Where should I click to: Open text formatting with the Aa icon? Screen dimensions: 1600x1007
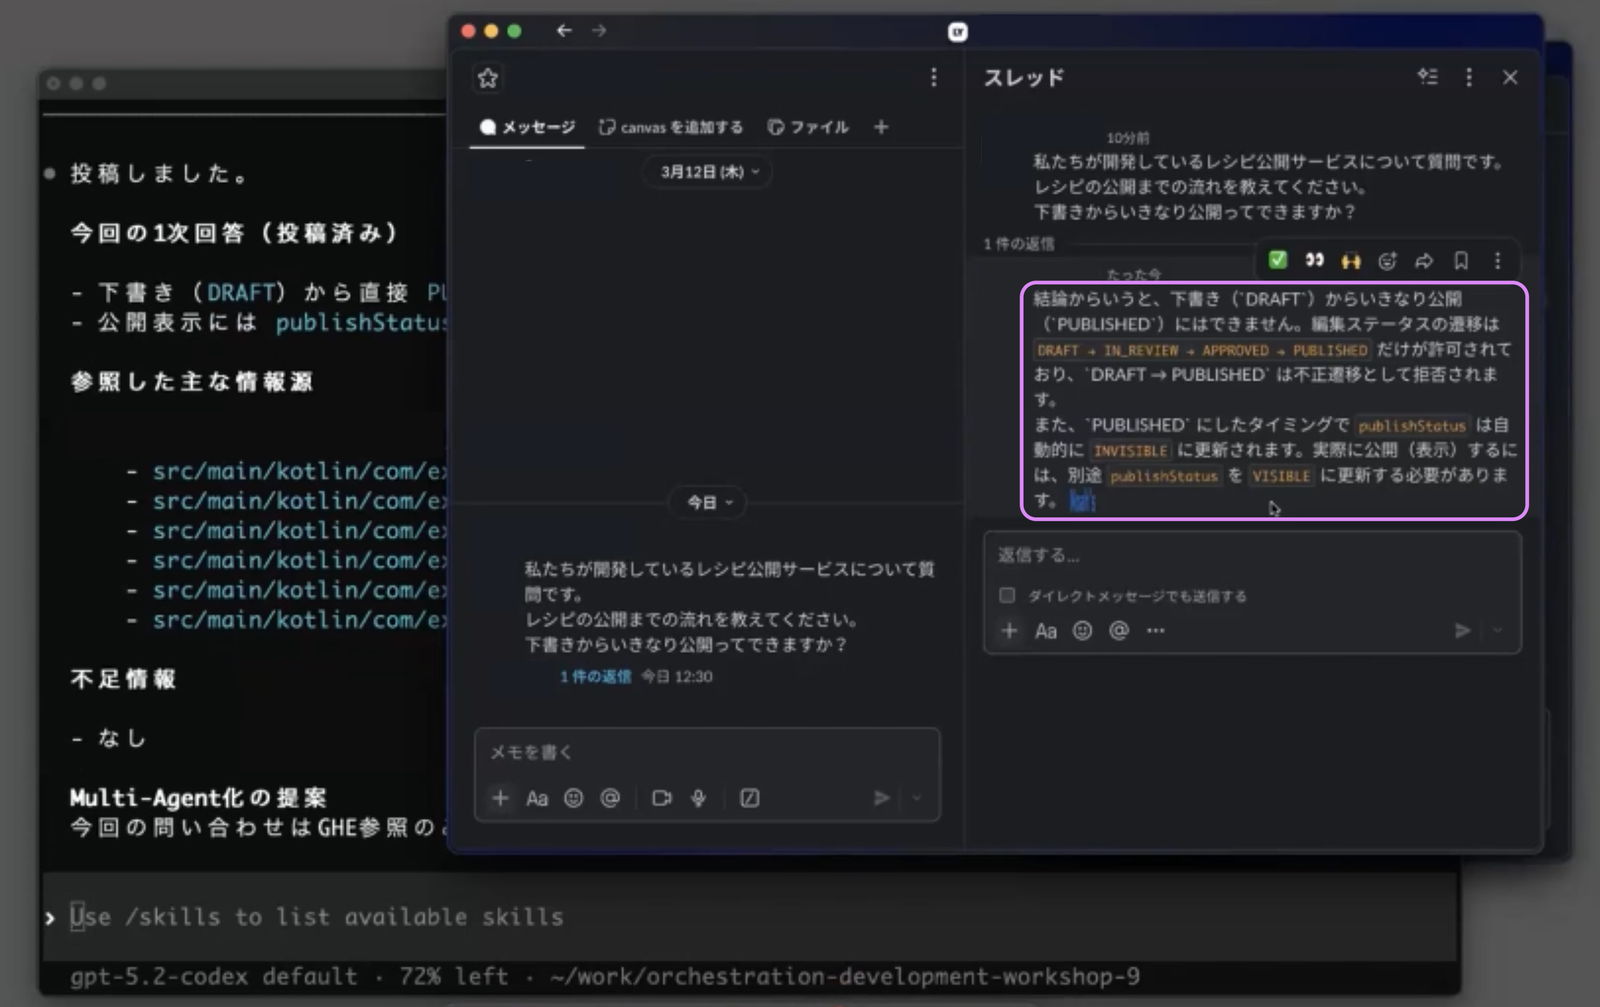tap(1047, 631)
